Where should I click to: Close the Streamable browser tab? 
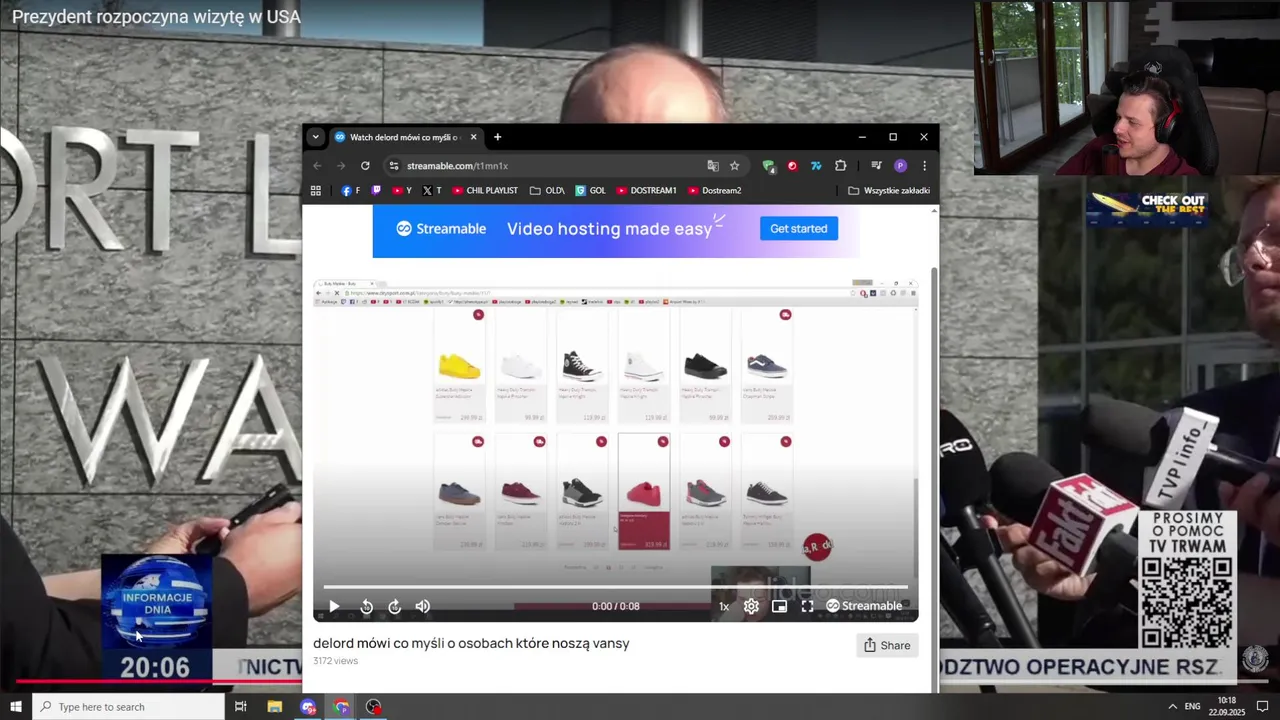[474, 137]
